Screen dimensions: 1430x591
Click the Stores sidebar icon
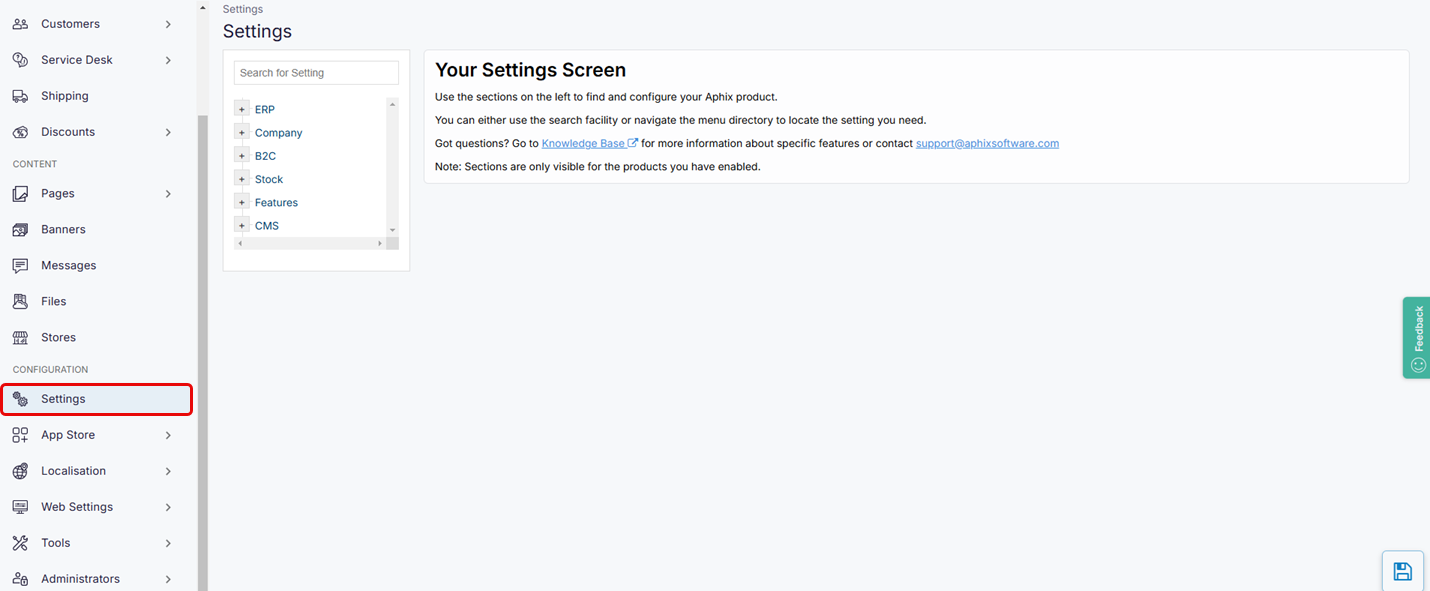20,337
